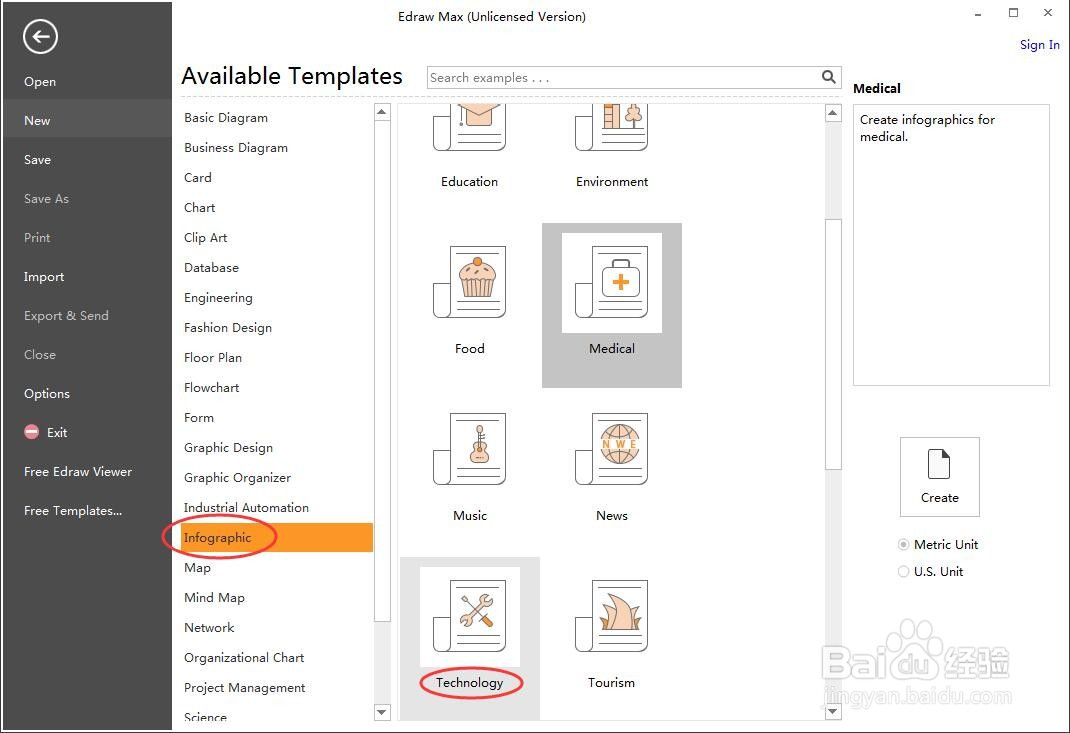Select the Technology wrench template icon
This screenshot has height=733, width=1070.
pyautogui.click(x=469, y=616)
